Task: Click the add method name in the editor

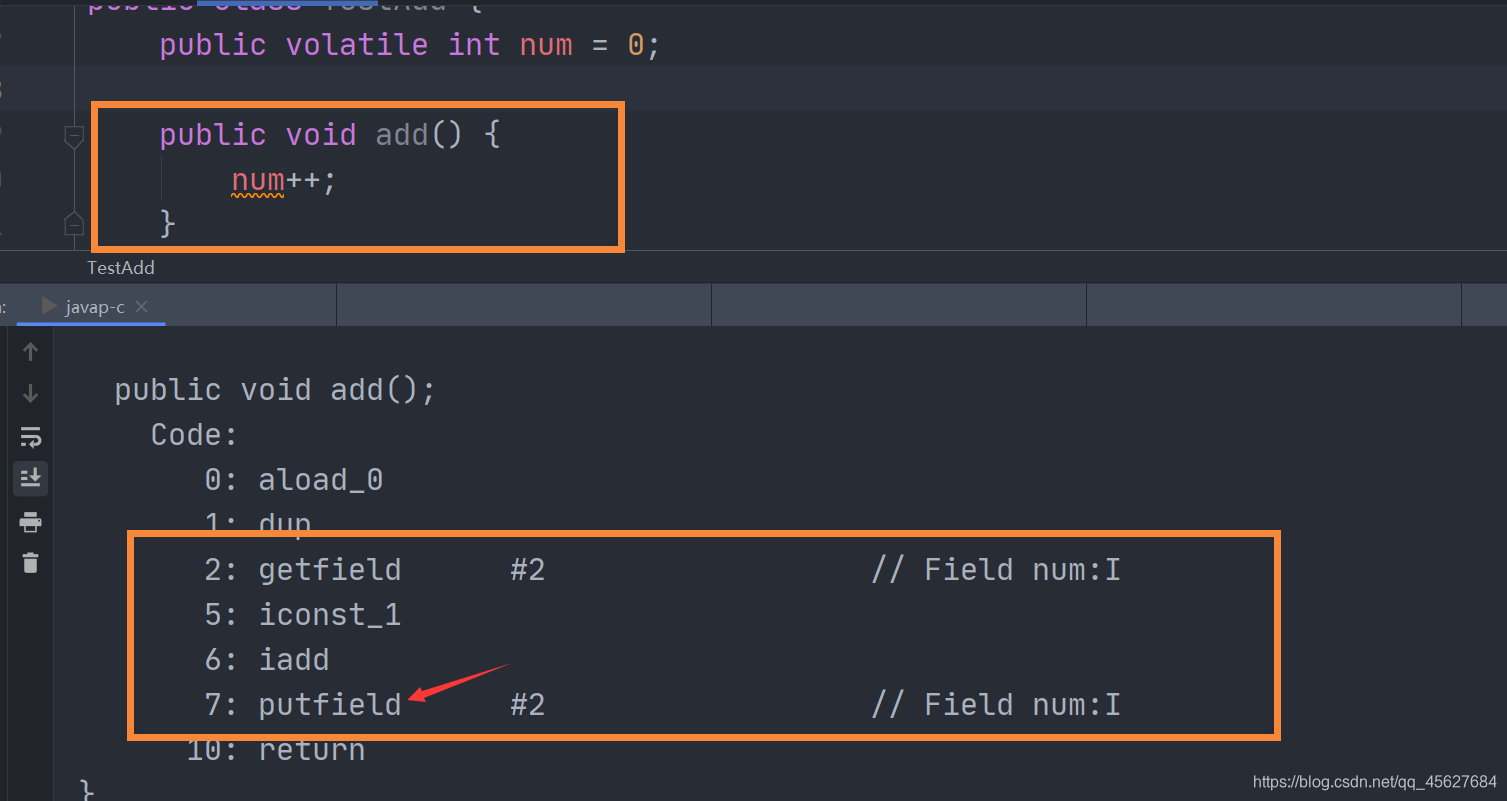Action: coord(402,135)
